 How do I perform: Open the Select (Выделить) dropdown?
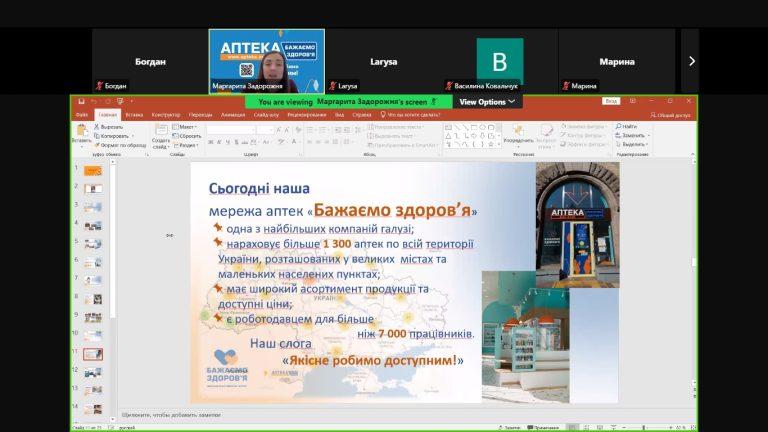pyautogui.click(x=633, y=144)
